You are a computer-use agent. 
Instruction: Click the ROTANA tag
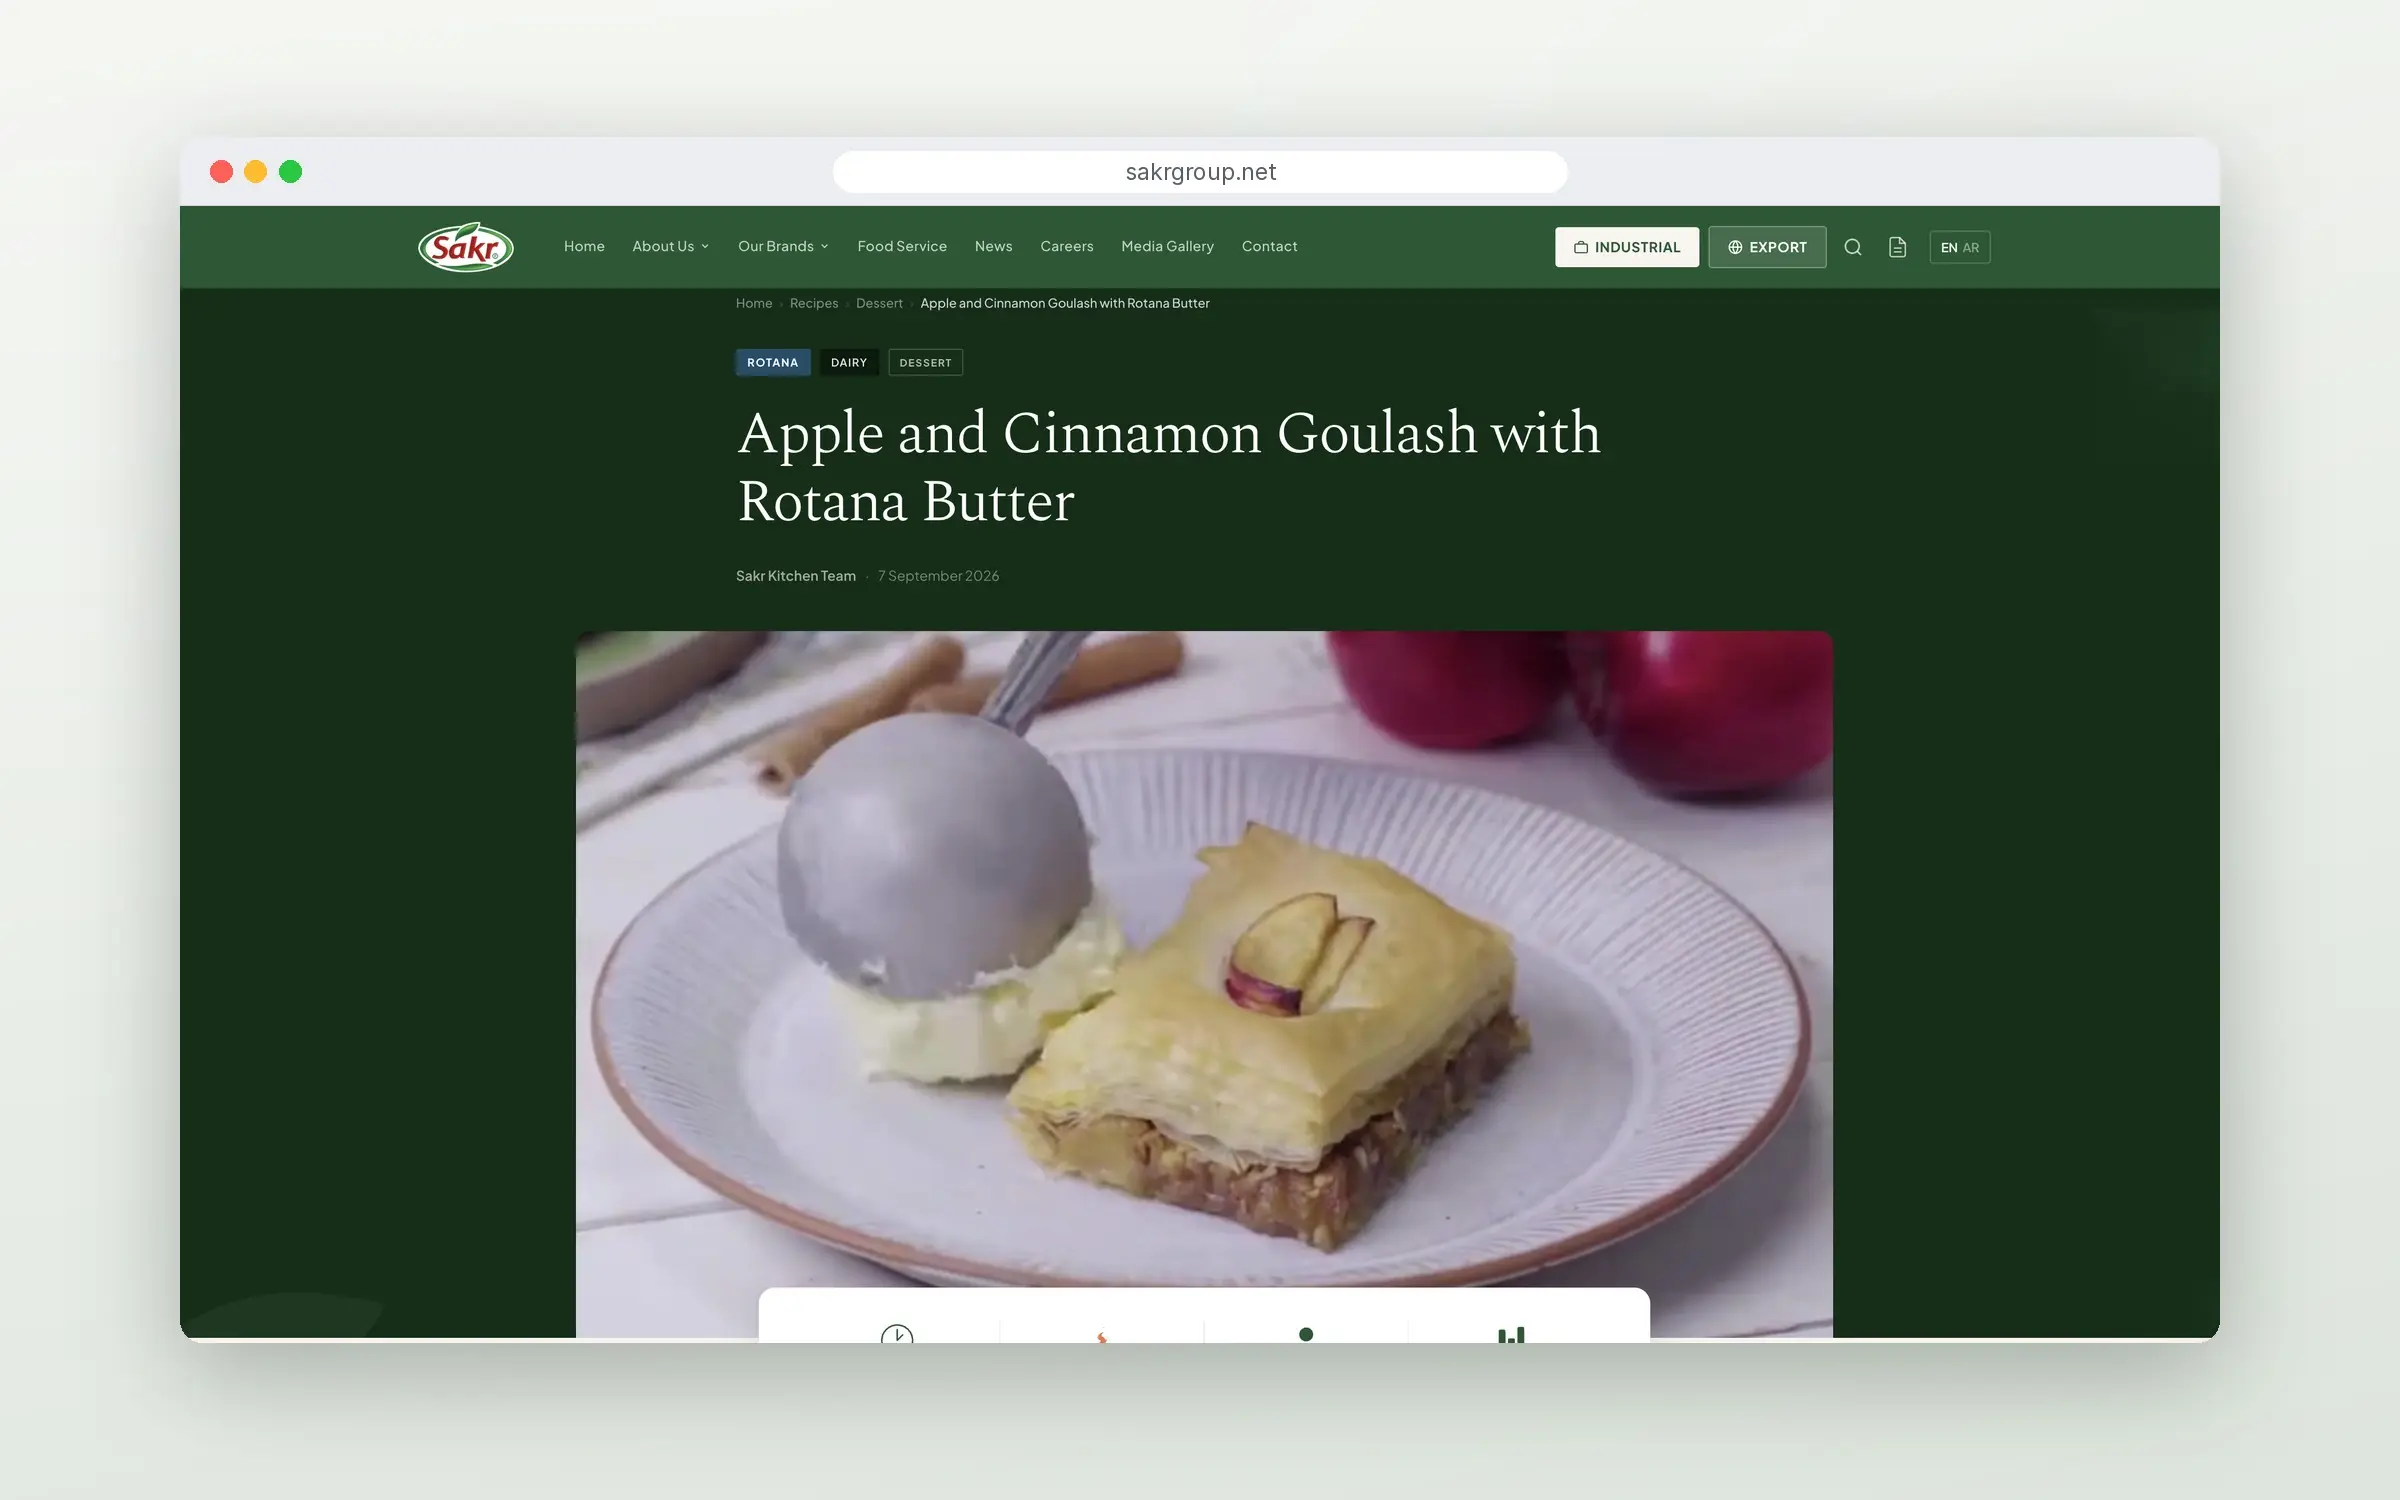point(773,362)
